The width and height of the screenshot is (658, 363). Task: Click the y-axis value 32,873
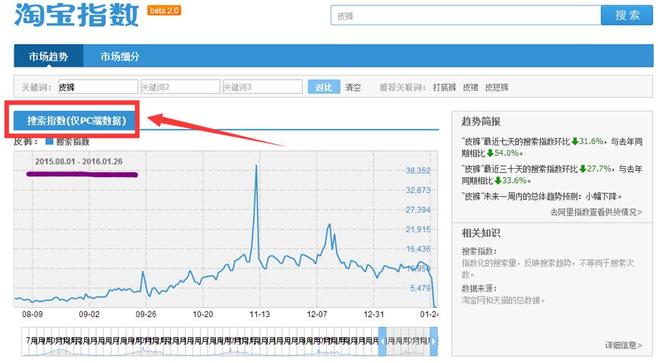coord(418,190)
